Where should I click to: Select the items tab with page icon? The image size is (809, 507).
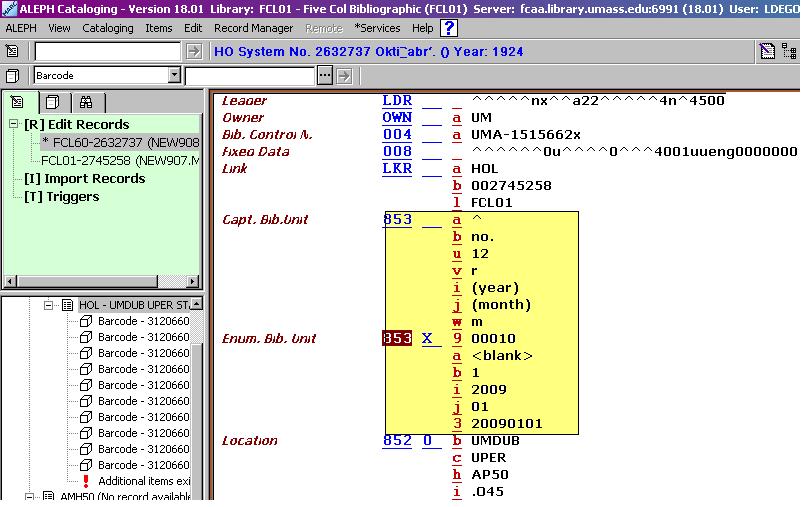click(x=52, y=102)
